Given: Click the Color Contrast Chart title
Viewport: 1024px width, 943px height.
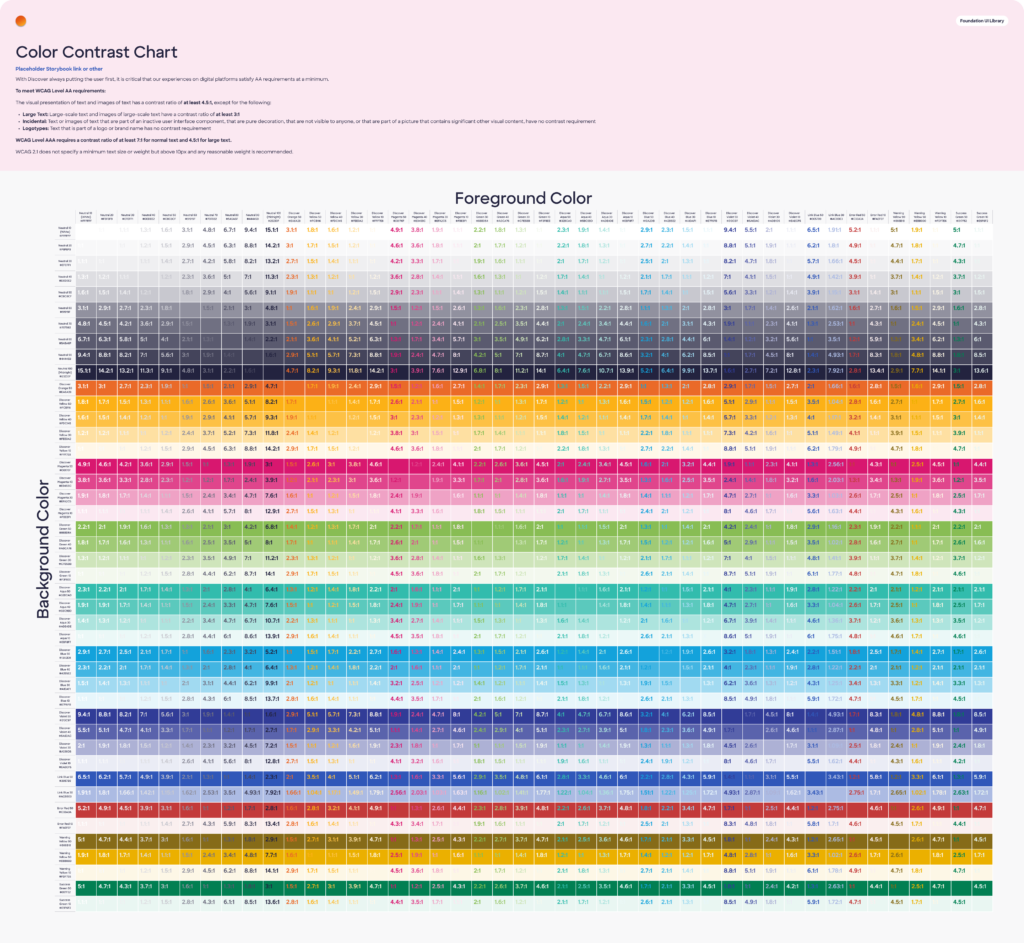Looking at the screenshot, I should click(x=96, y=52).
